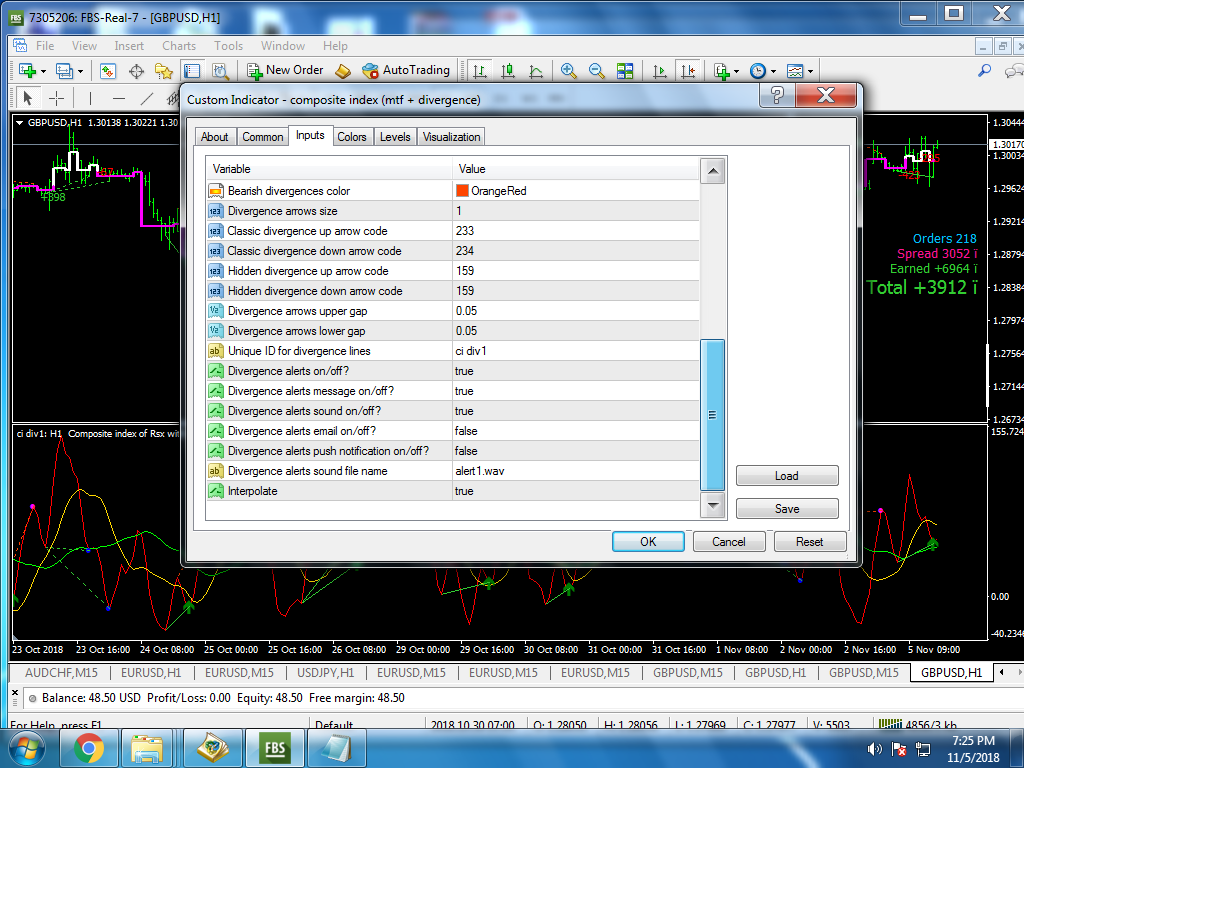1228x920 pixels.
Task: Click the dialog's help question mark button
Action: tap(777, 95)
